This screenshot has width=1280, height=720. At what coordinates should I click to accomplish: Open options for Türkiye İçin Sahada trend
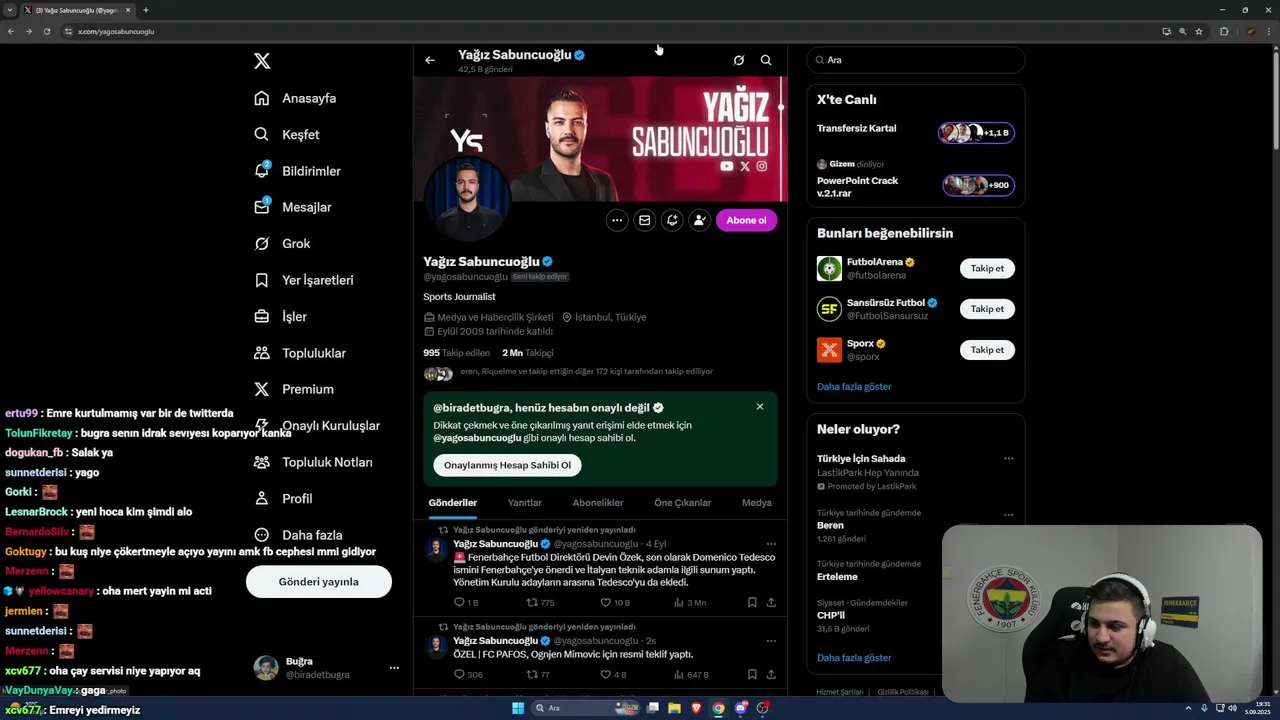point(1008,459)
